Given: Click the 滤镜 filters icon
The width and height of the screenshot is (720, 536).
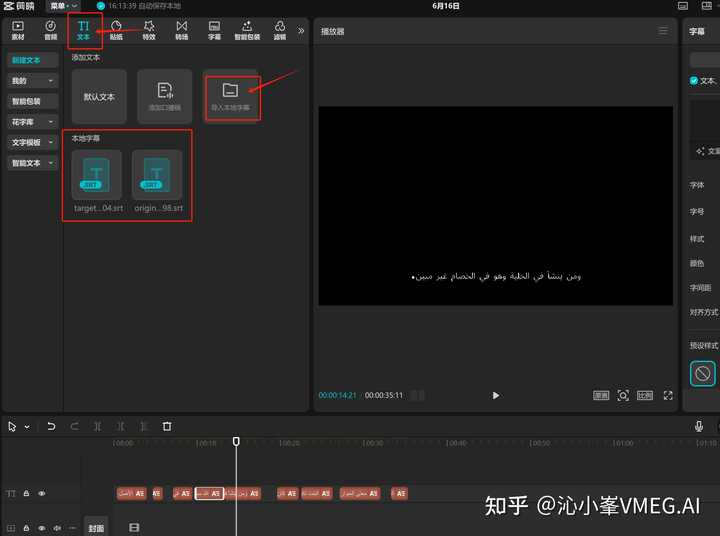Looking at the screenshot, I should [279, 29].
